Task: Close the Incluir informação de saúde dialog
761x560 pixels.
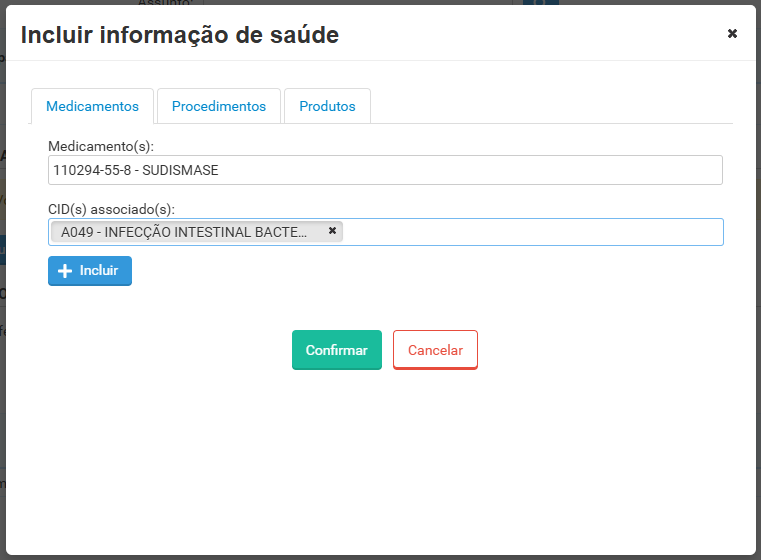Action: click(x=732, y=34)
